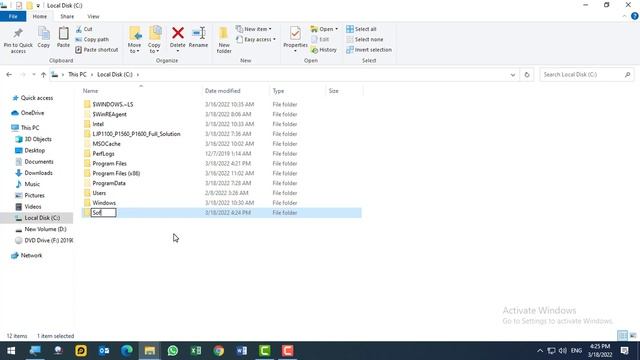Create a New folder from ribbon

click(x=224, y=40)
